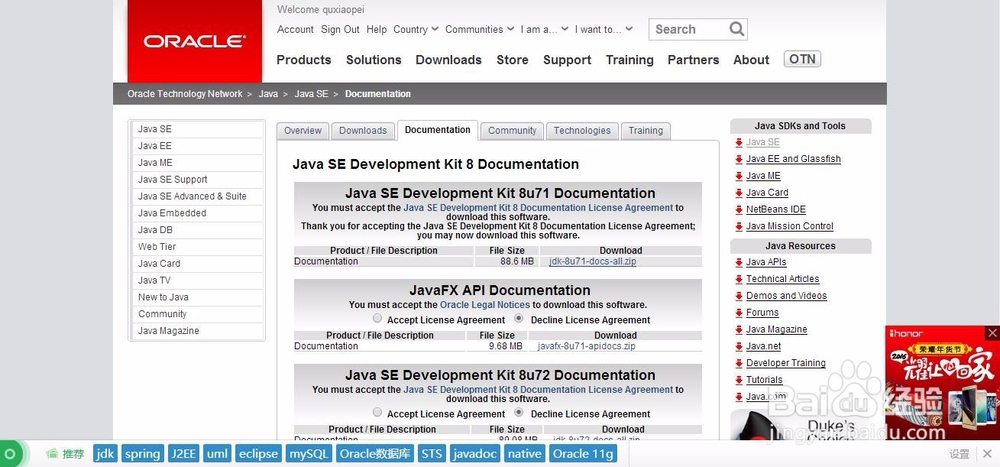Open the Oracle Legal Notices link
This screenshot has width=1000, height=467.
(x=485, y=305)
